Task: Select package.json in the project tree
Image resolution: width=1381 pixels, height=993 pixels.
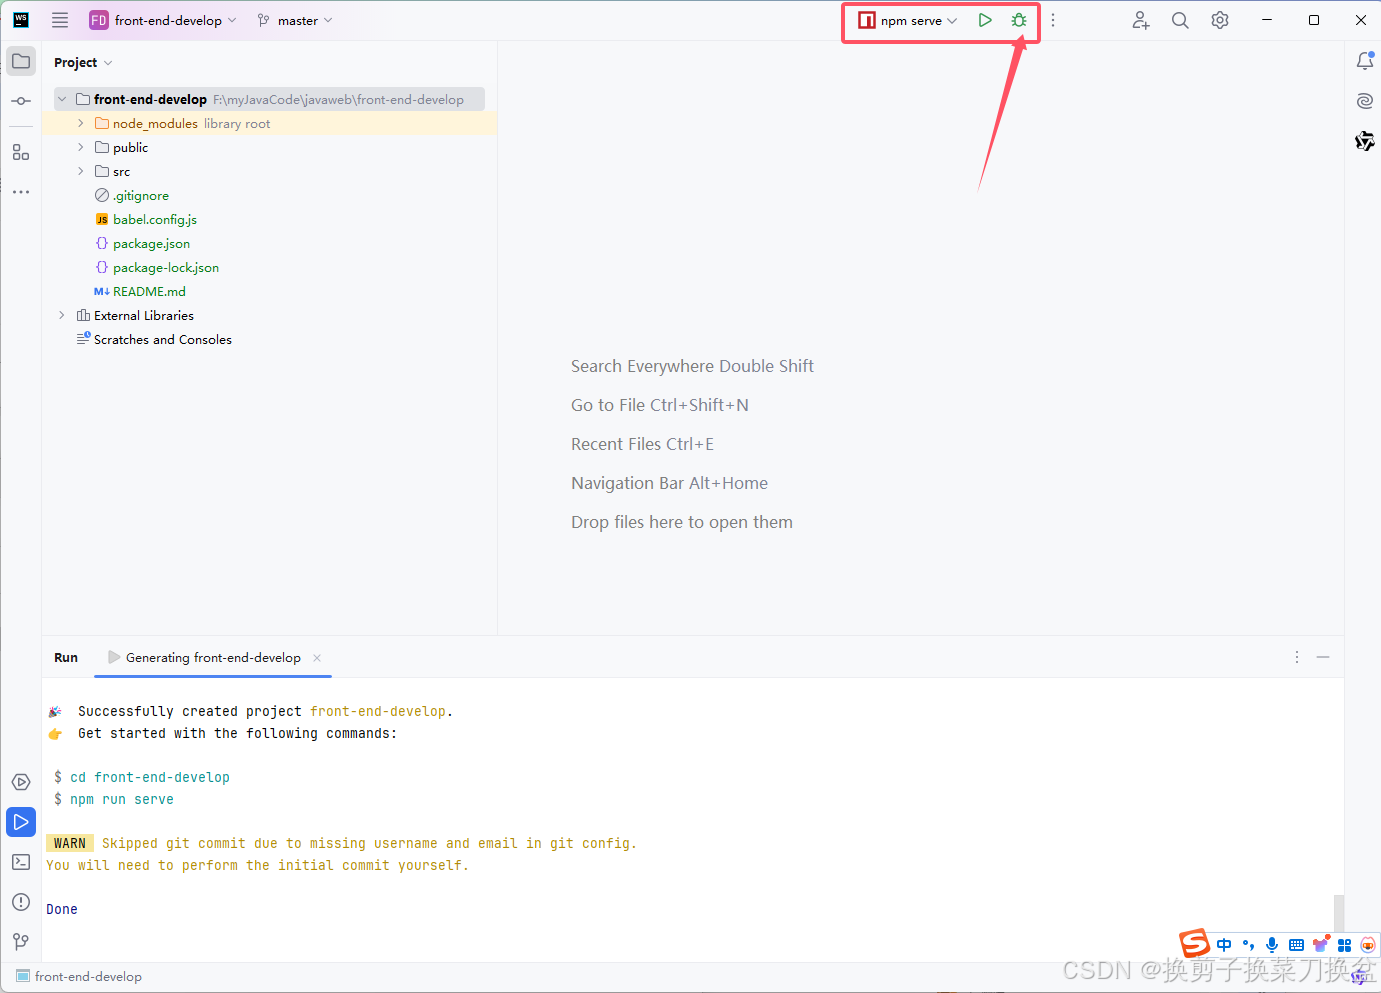Action: [x=152, y=243]
